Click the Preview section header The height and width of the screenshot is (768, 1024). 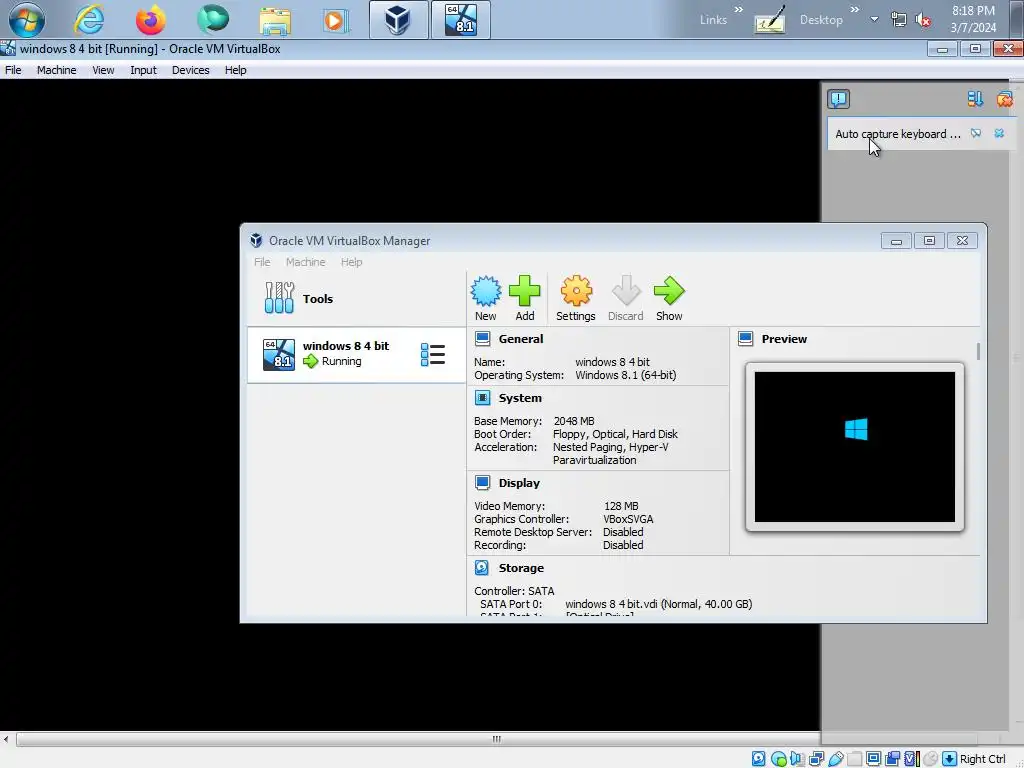click(784, 339)
